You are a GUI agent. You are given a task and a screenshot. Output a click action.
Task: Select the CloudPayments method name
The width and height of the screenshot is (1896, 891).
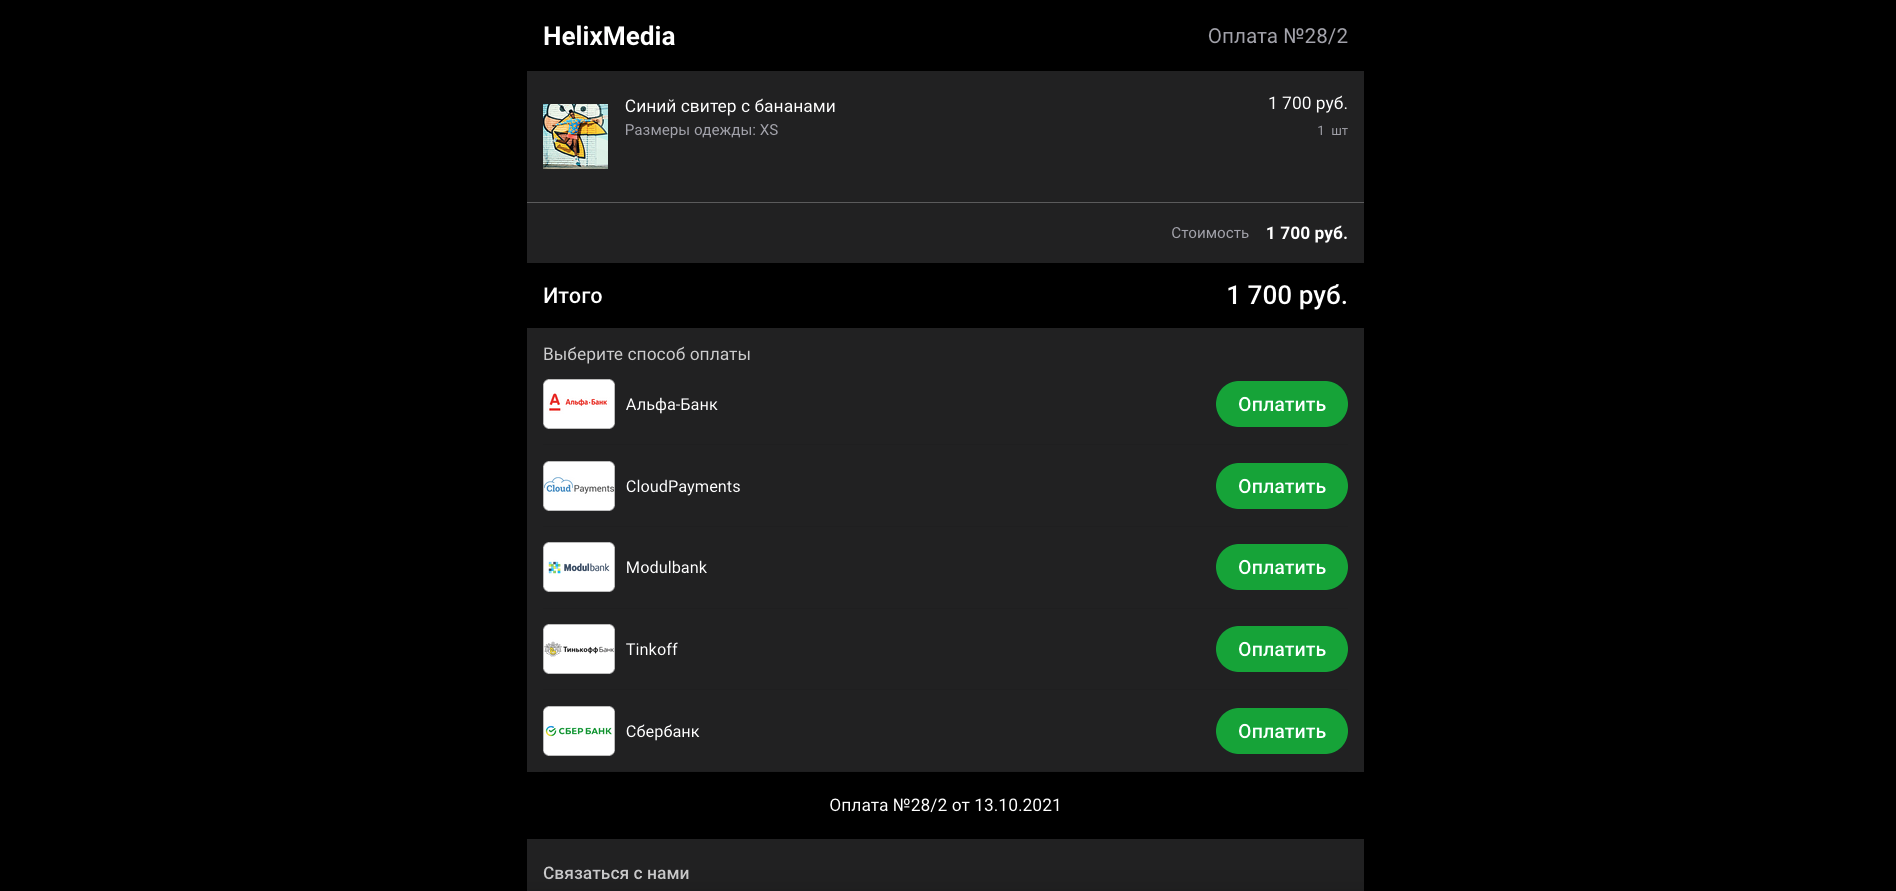(x=683, y=487)
